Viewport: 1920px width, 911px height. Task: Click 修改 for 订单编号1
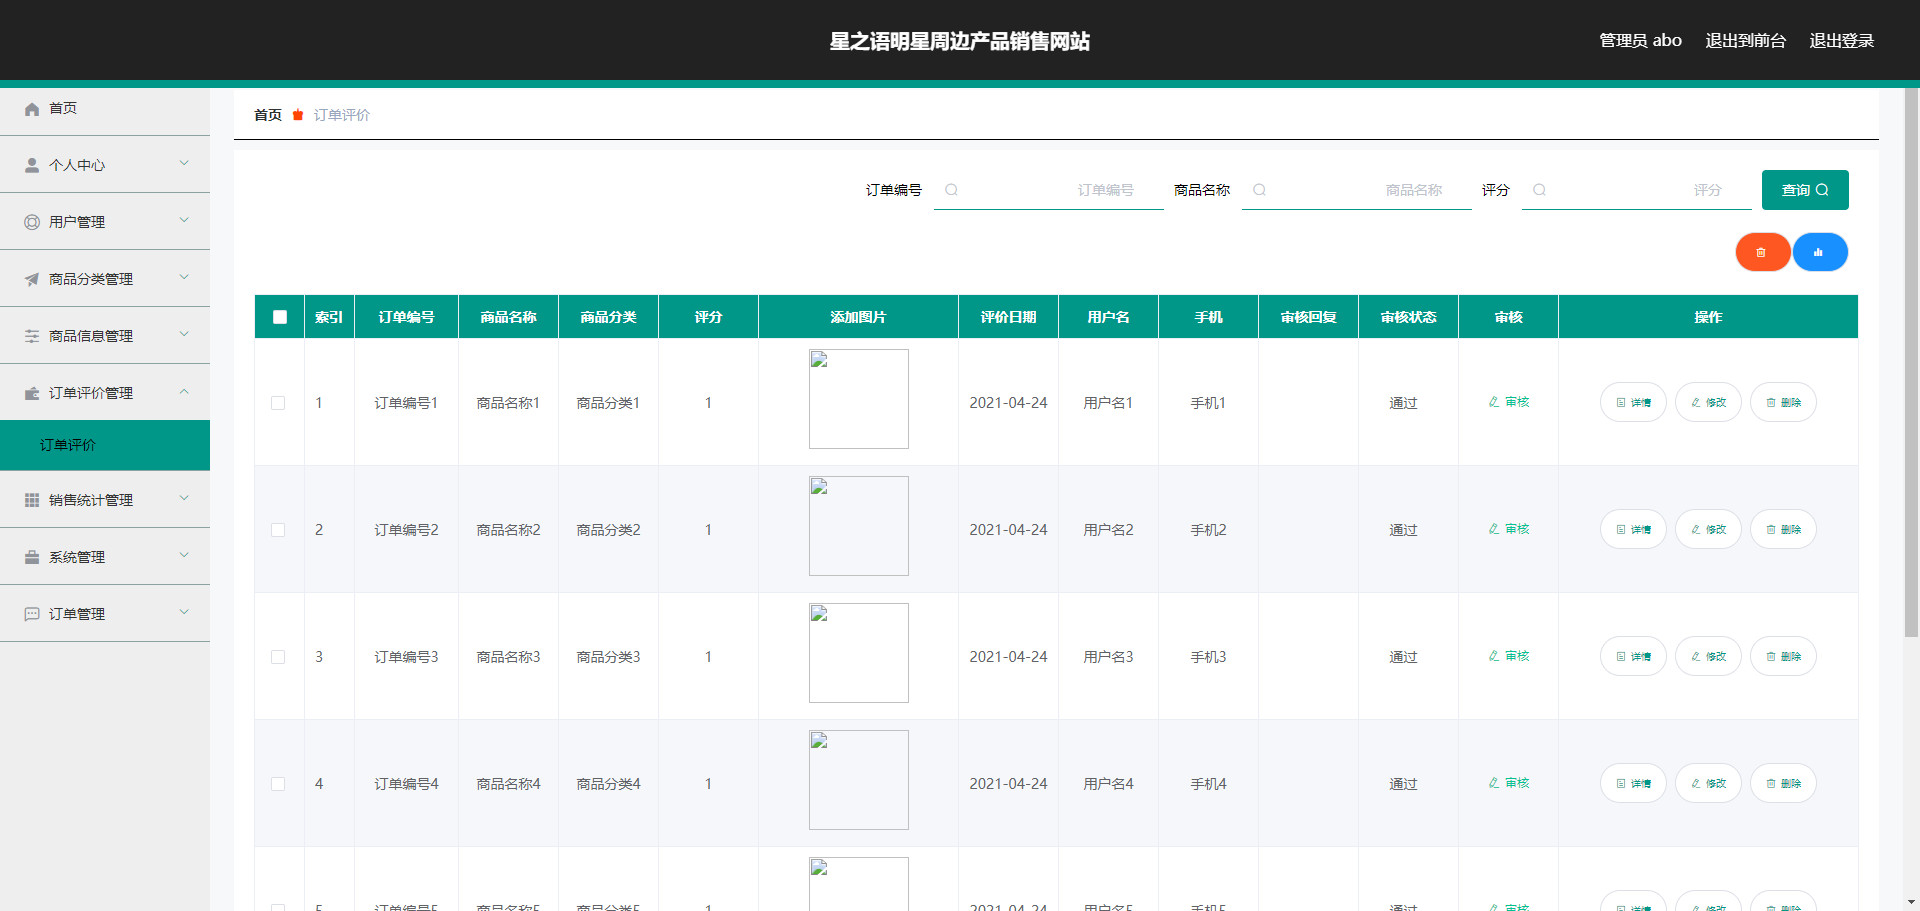[x=1708, y=402]
